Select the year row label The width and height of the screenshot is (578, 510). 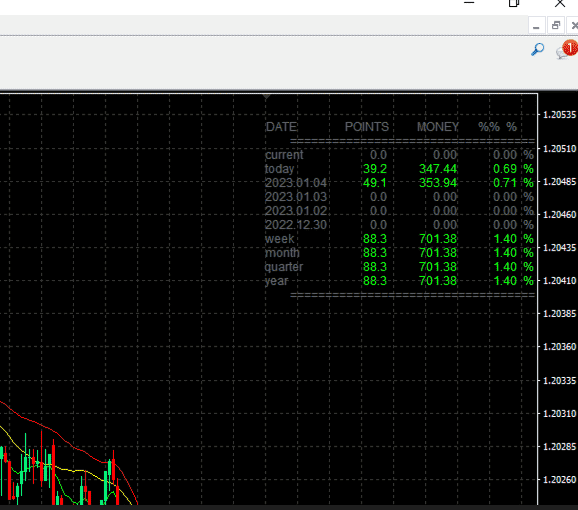[276, 281]
